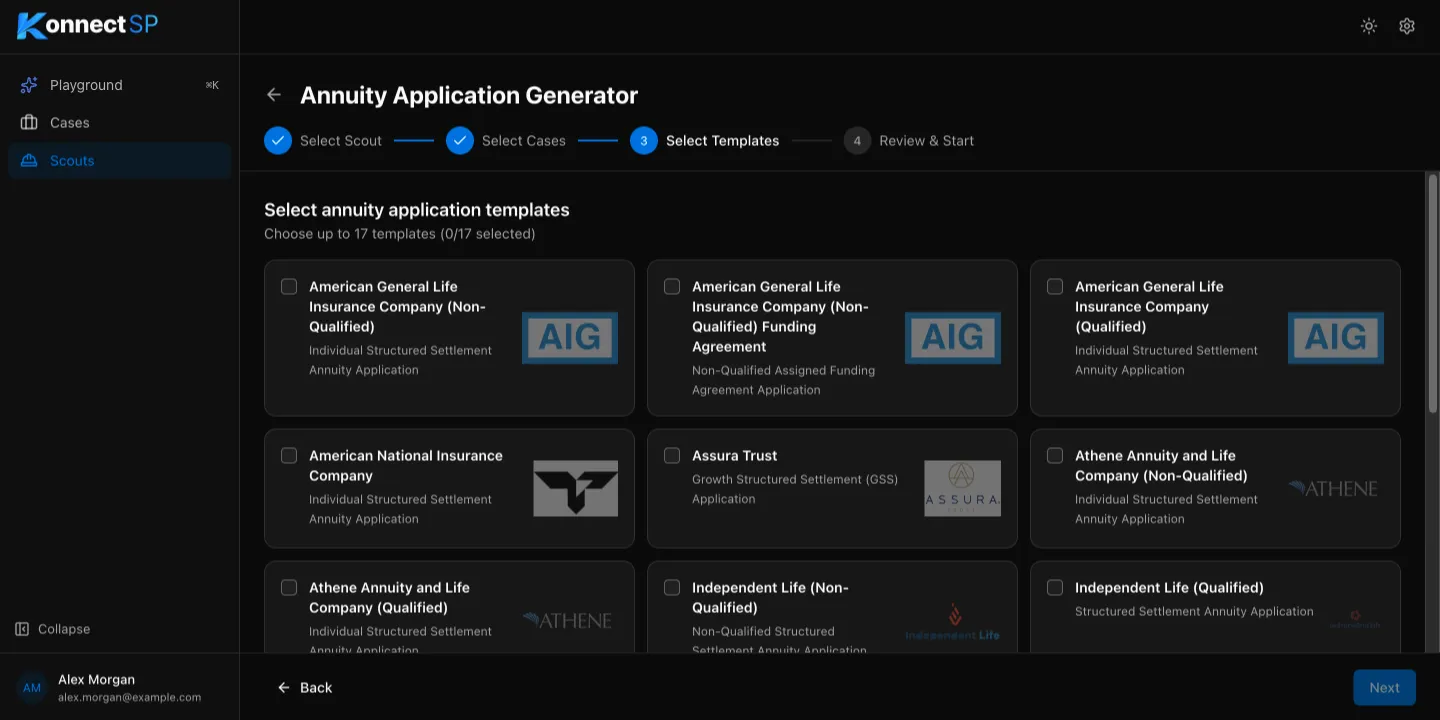Click step 3 circle for Select Templates
This screenshot has width=1440, height=720.
[644, 140]
